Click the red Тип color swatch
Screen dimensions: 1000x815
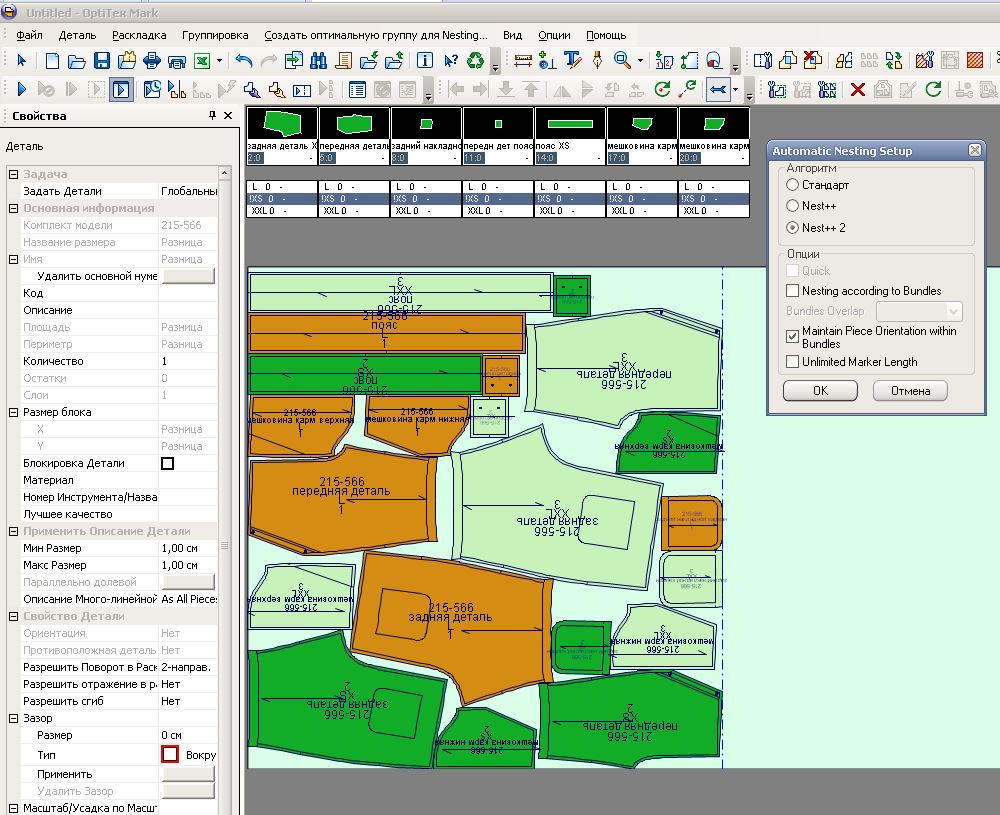[169, 754]
